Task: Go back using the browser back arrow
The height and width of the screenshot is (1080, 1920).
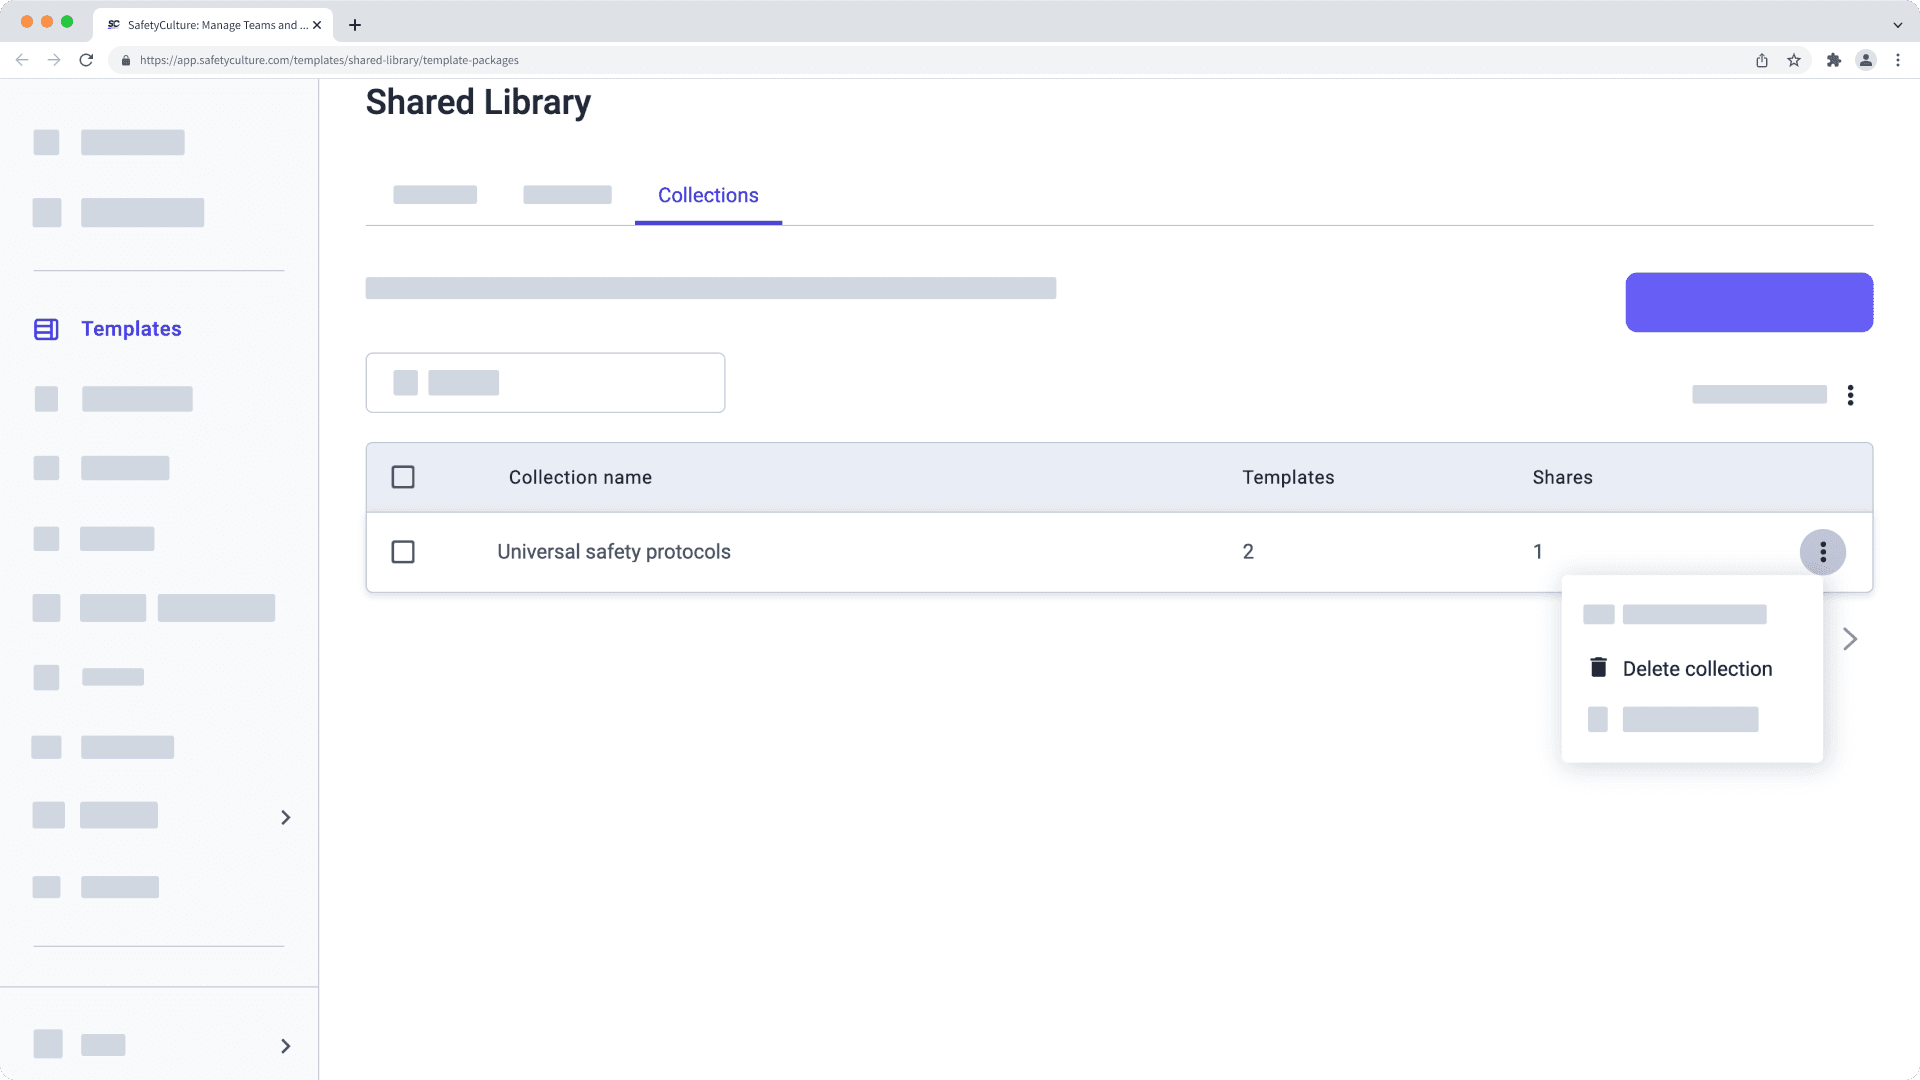Action: [22, 60]
